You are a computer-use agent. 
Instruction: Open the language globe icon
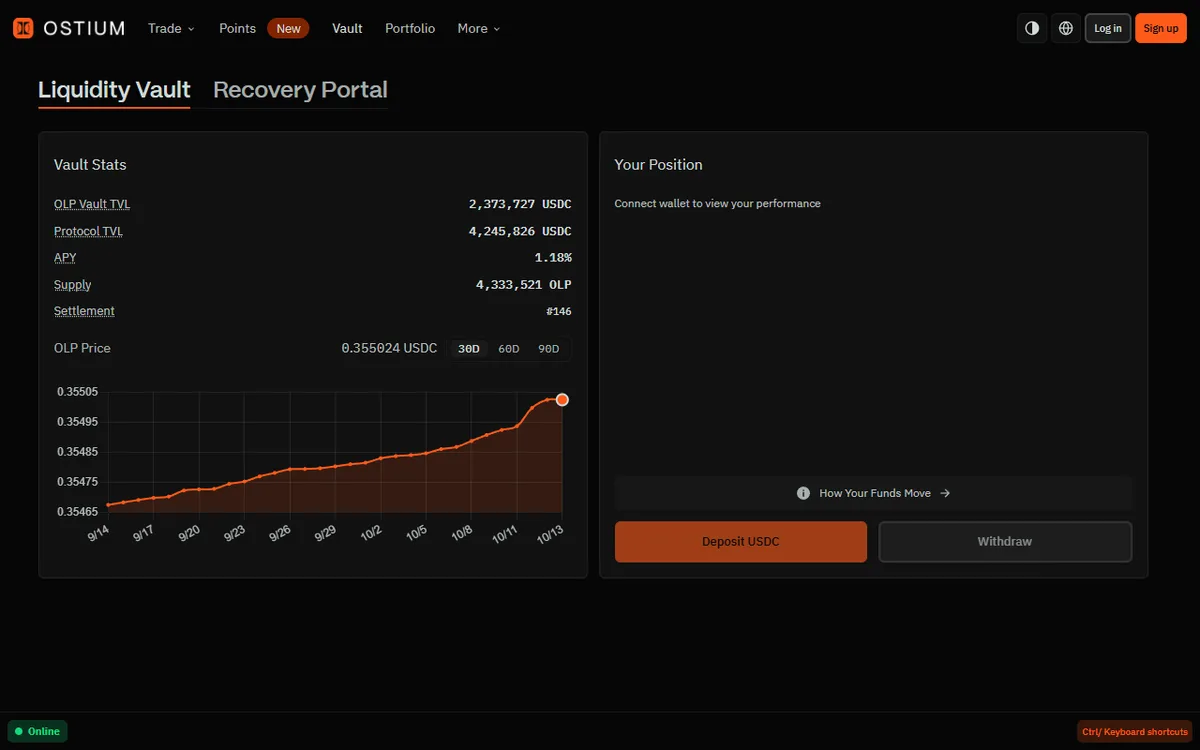[1066, 28]
